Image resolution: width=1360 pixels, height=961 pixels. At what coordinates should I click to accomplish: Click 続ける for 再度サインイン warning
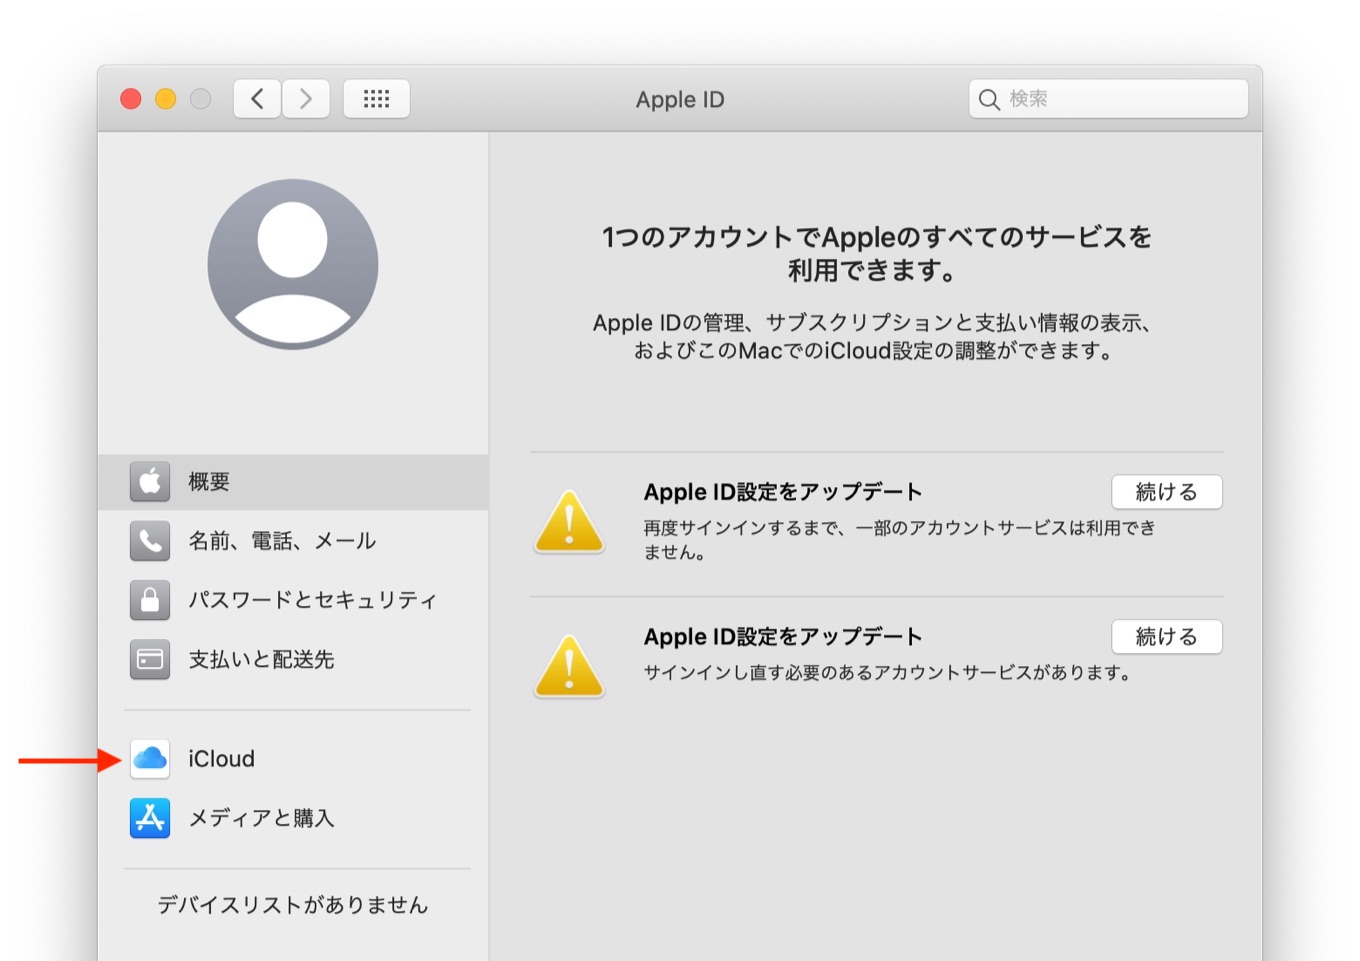[x=1167, y=492]
